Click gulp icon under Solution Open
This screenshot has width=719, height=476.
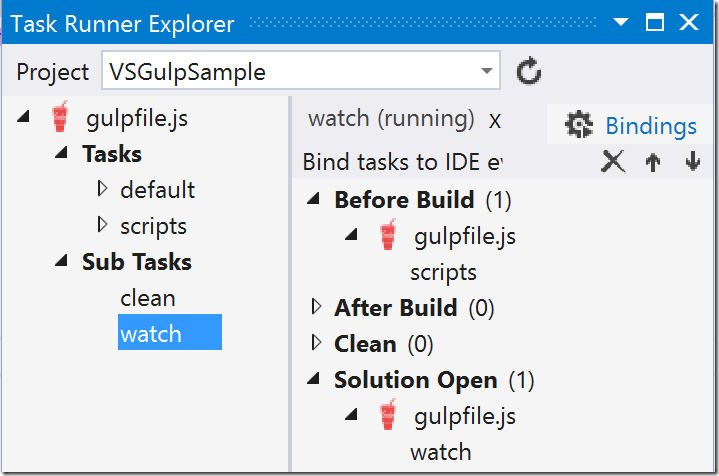(x=388, y=415)
